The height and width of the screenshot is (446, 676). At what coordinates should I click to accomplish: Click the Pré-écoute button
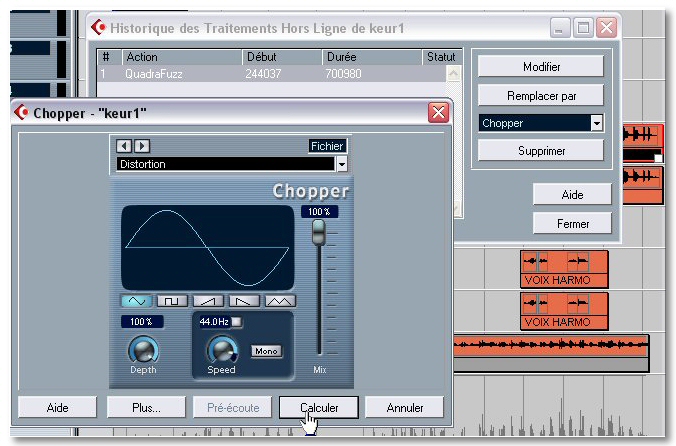pos(233,408)
